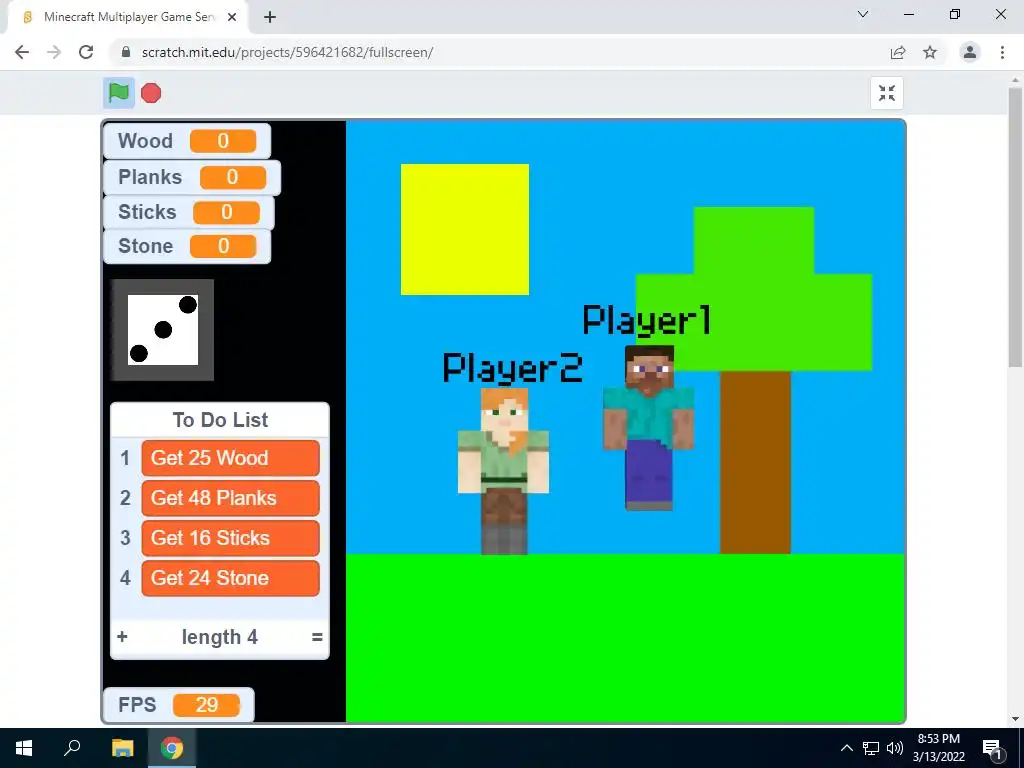Open a new browser tab
Screen dimensions: 1024x768
(270, 17)
